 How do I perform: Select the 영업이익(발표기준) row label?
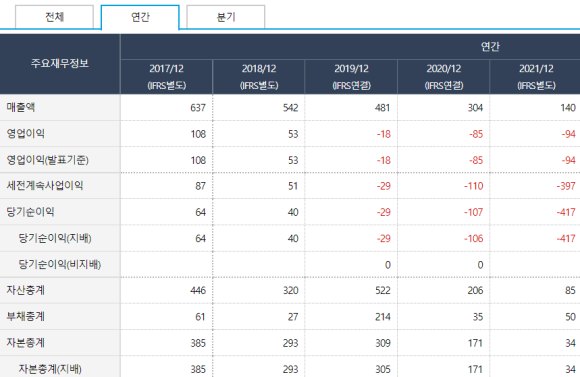click(x=47, y=160)
